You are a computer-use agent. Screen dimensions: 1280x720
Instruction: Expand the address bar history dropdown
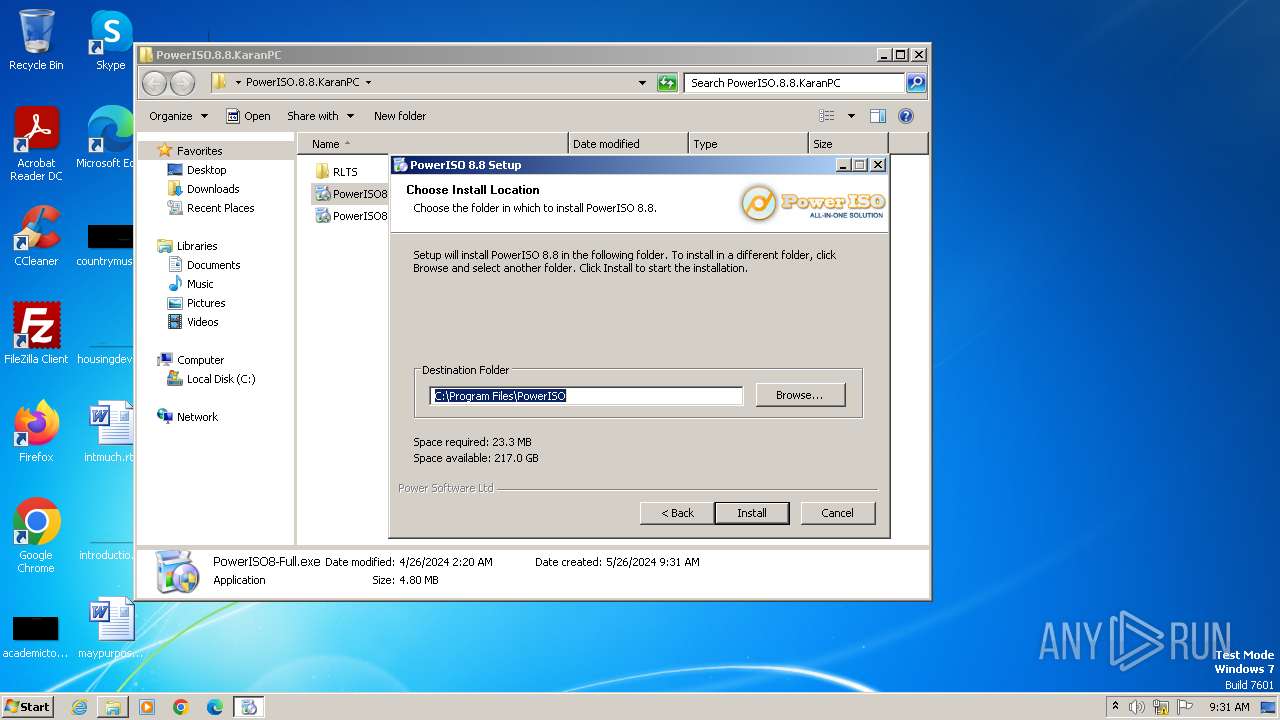(x=642, y=83)
